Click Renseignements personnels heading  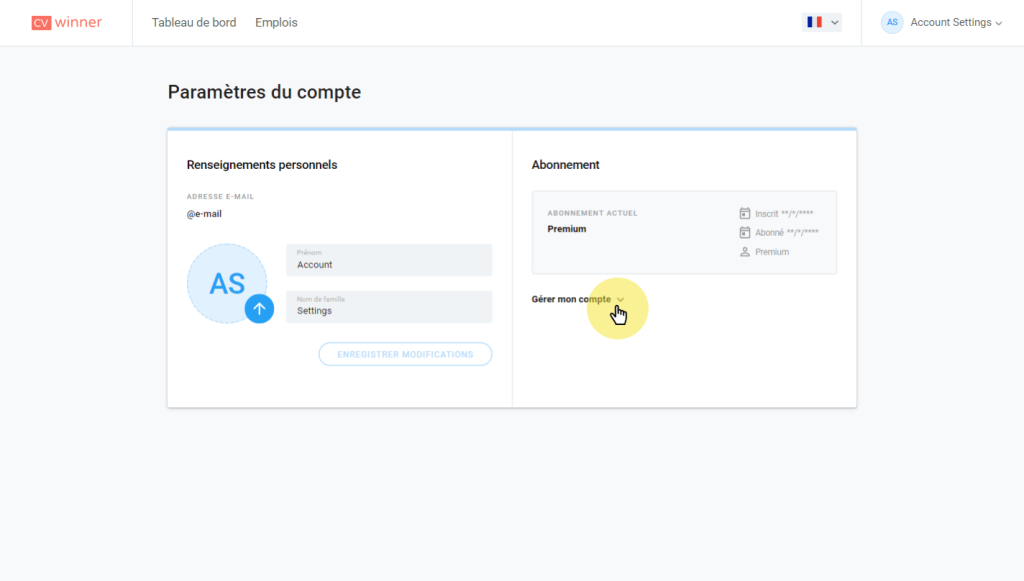coord(262,165)
